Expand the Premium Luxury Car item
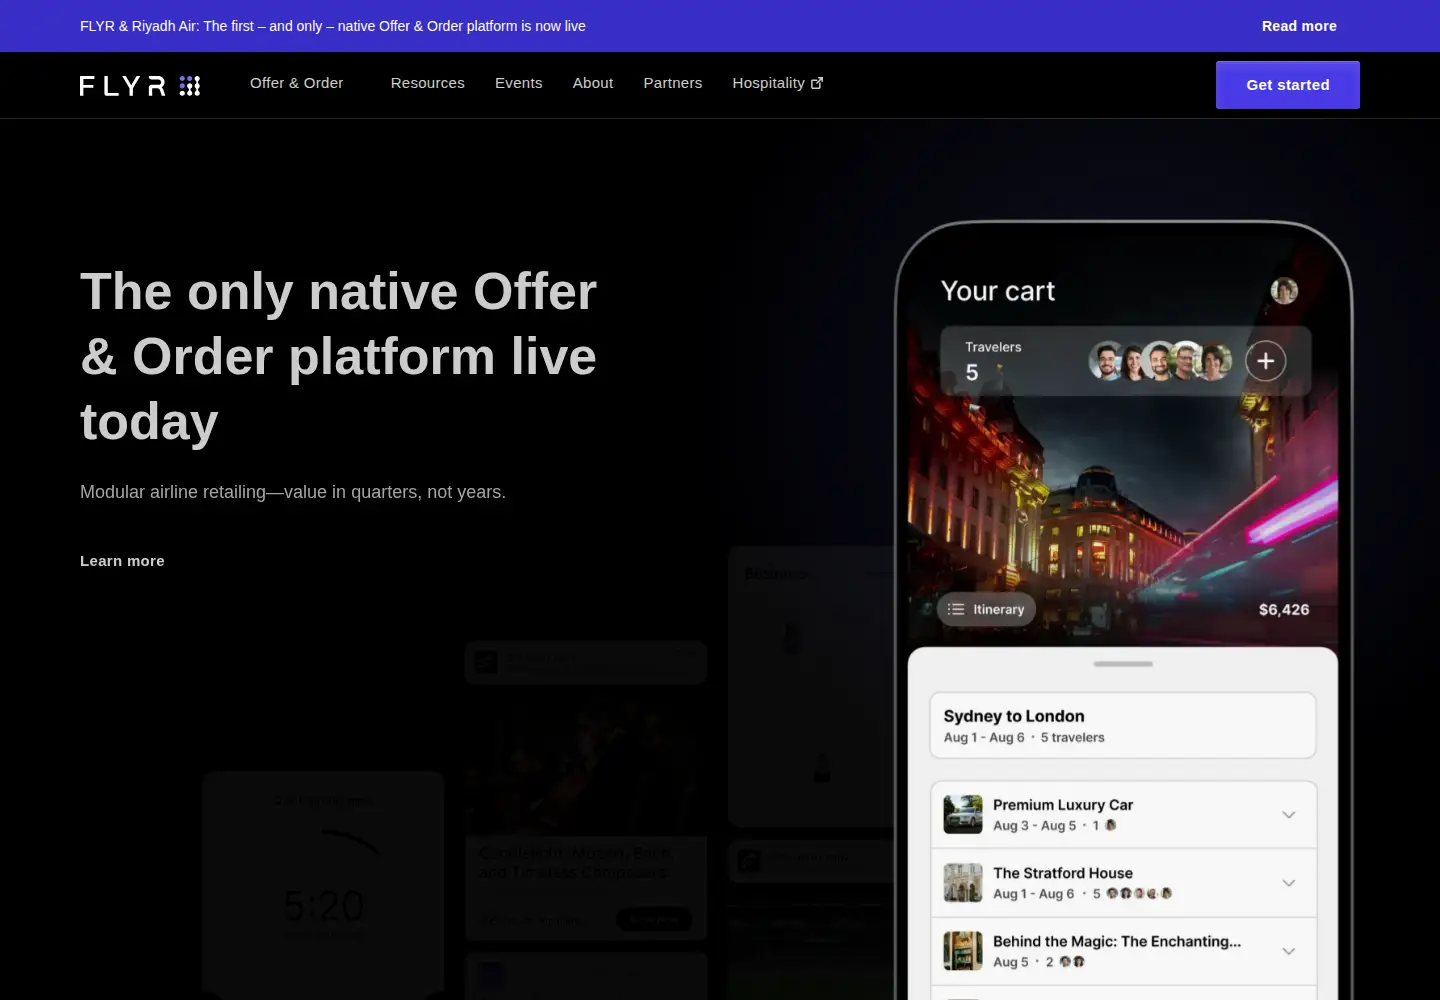Viewport: 1440px width, 1000px height. tap(1289, 815)
